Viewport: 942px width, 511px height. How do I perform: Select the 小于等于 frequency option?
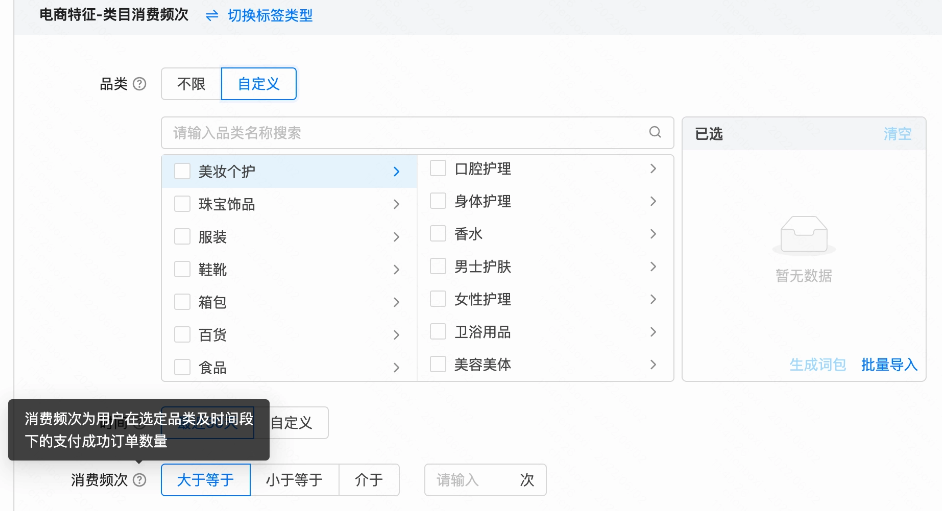coord(294,480)
